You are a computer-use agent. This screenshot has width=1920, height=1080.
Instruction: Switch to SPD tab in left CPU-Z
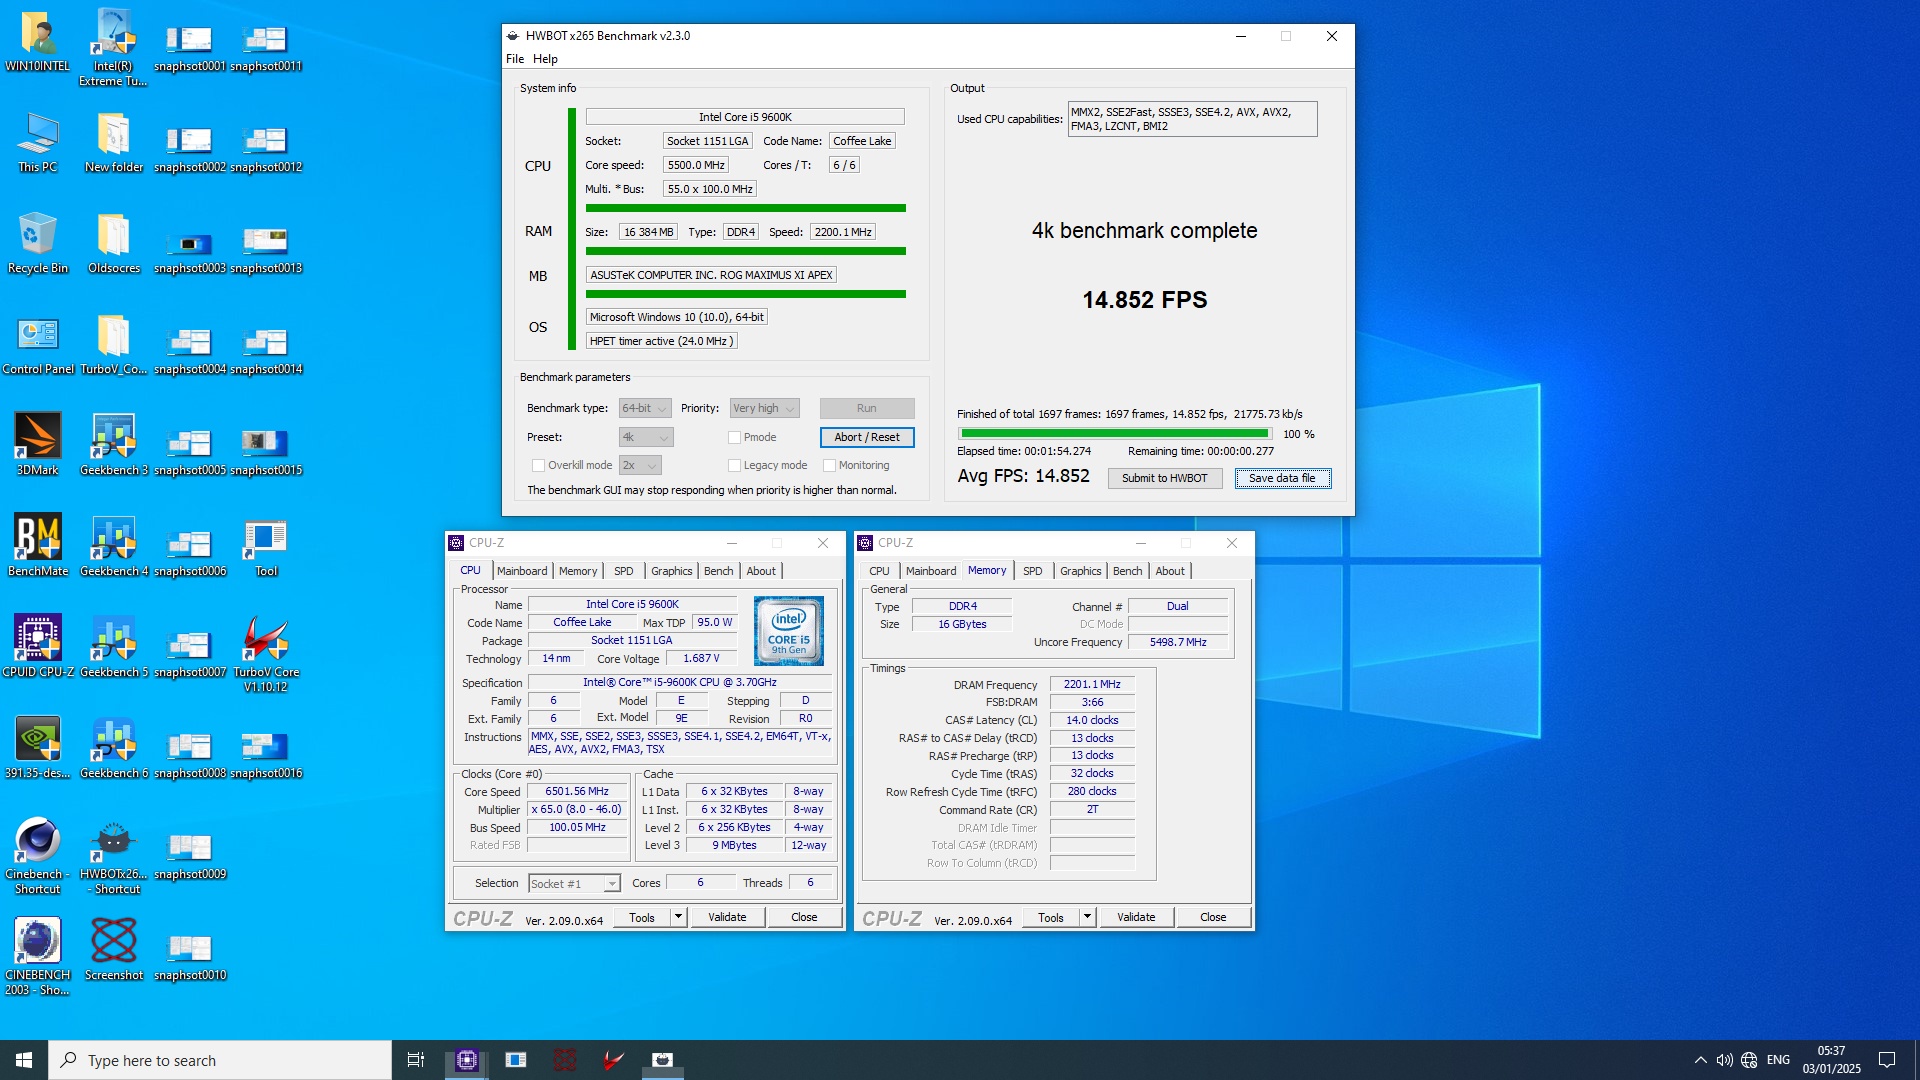624,571
